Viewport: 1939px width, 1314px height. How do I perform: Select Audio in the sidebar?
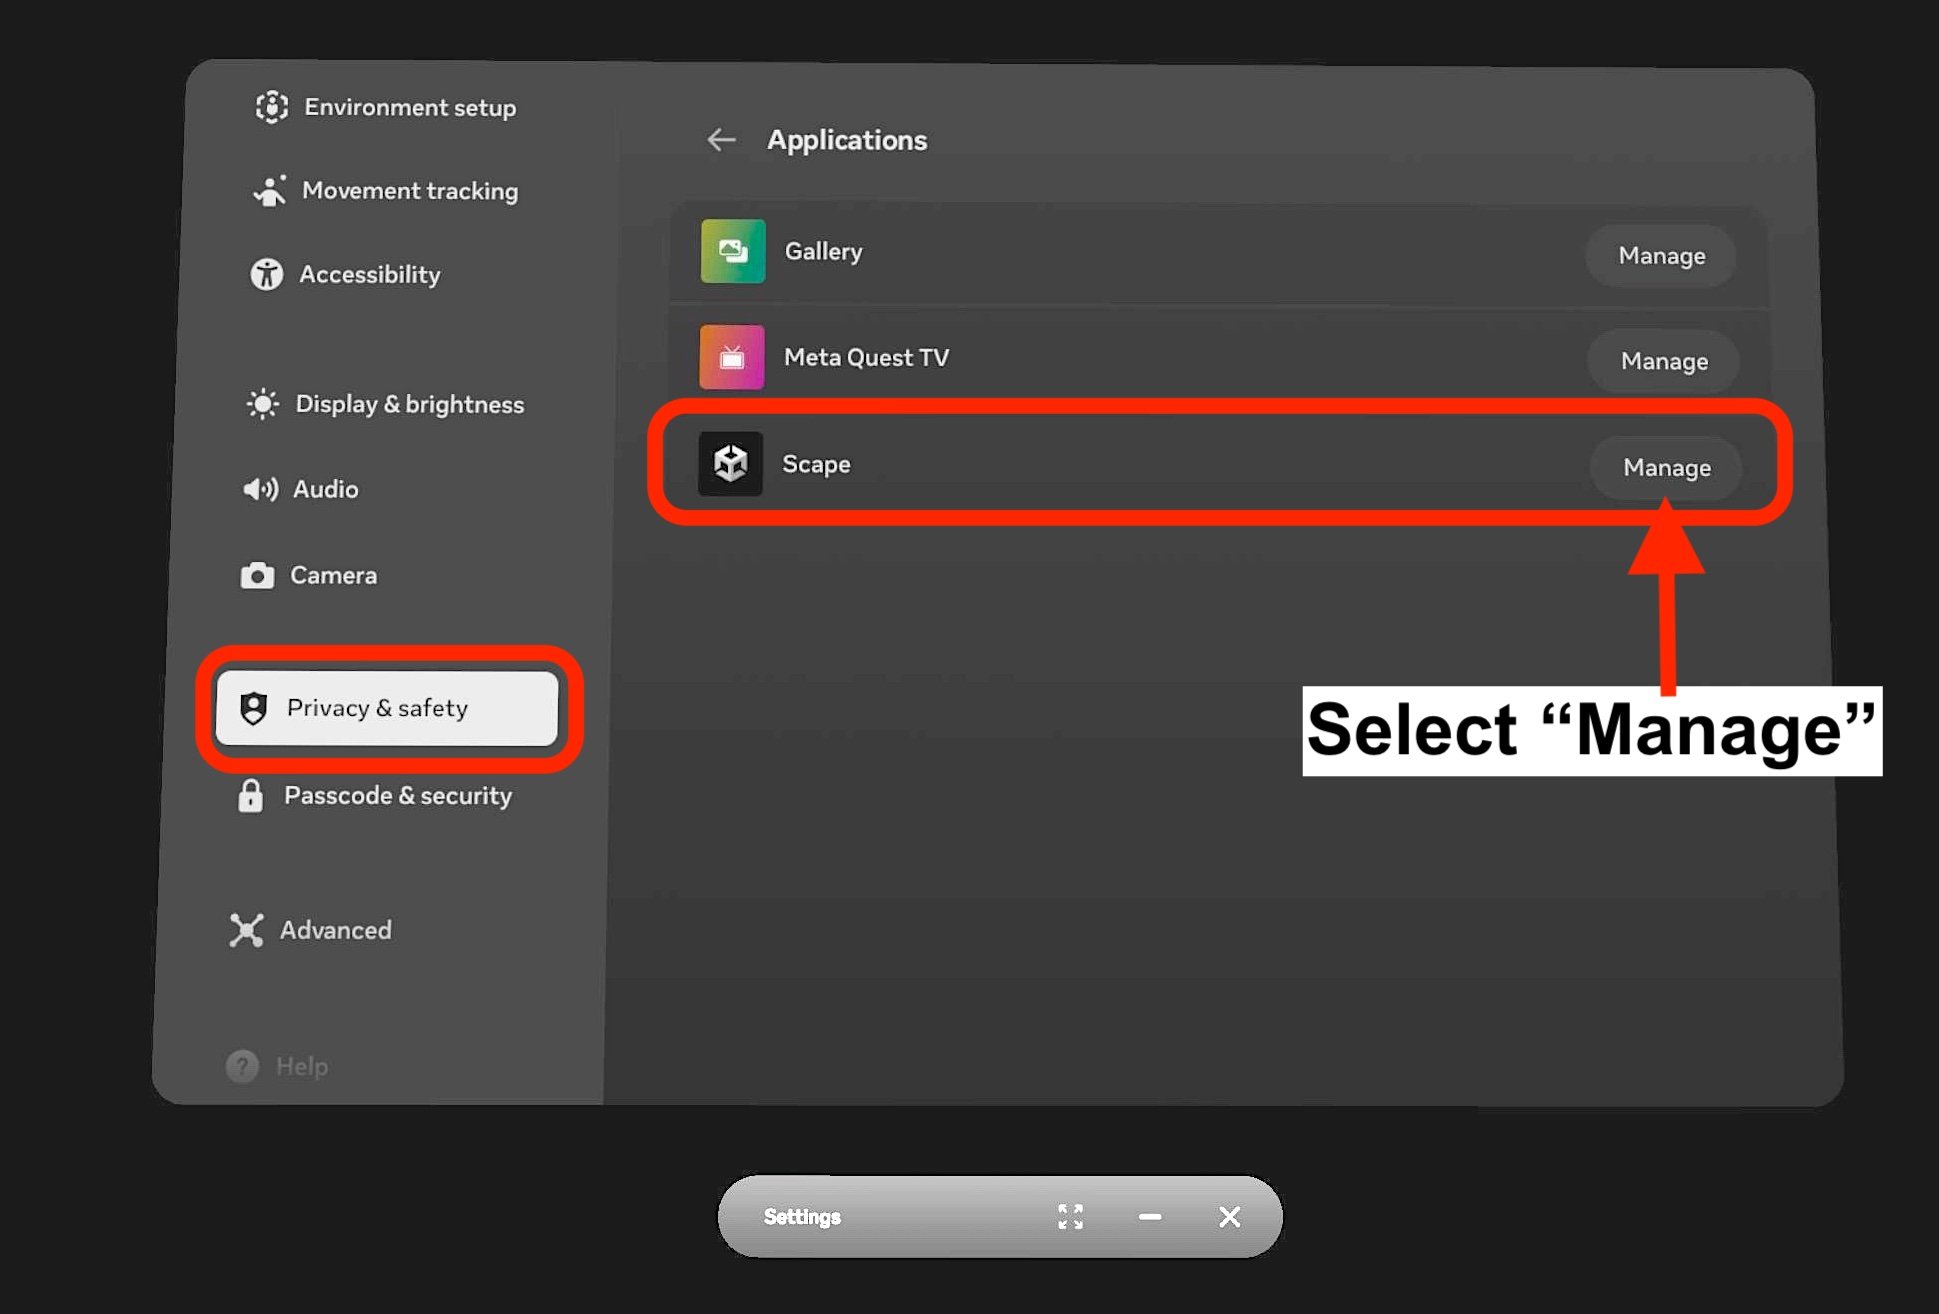click(x=300, y=489)
